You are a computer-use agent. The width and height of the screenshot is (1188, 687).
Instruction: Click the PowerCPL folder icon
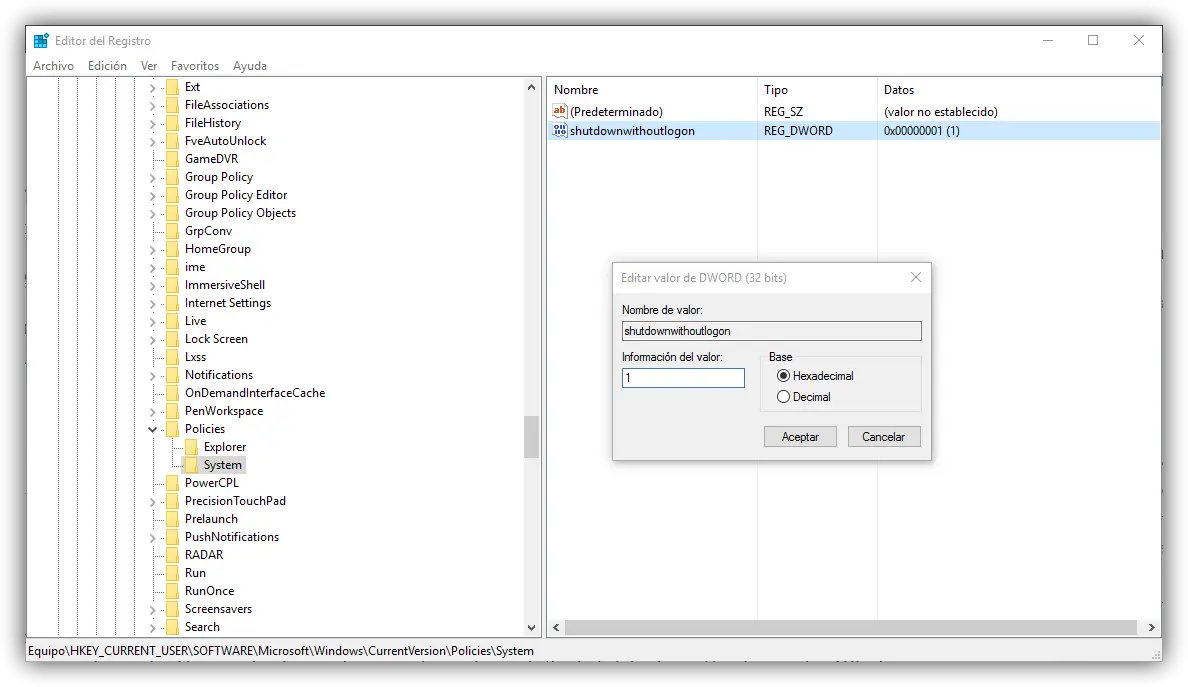173,483
